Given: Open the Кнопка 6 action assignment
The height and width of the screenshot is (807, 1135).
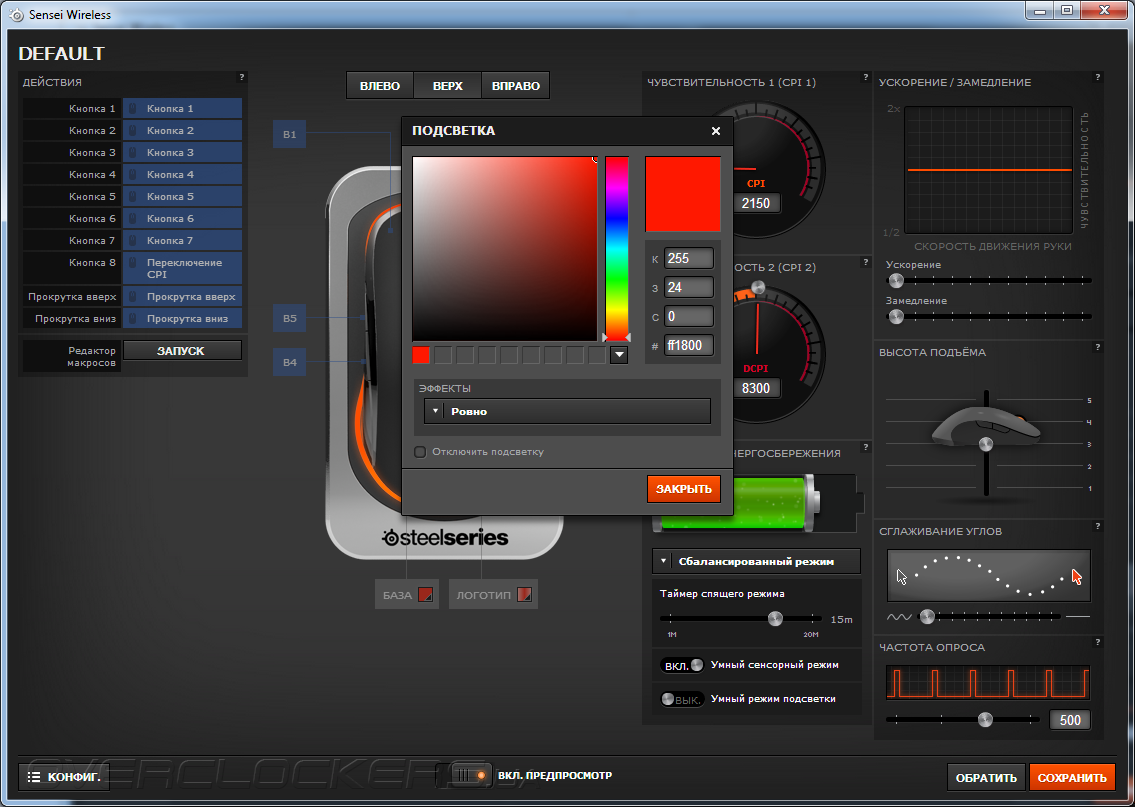Looking at the screenshot, I should (182, 219).
